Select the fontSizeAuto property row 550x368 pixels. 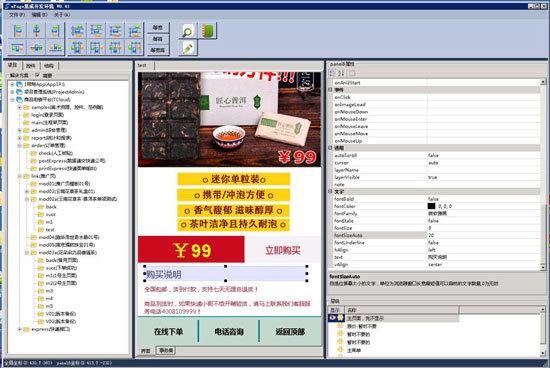[436, 235]
